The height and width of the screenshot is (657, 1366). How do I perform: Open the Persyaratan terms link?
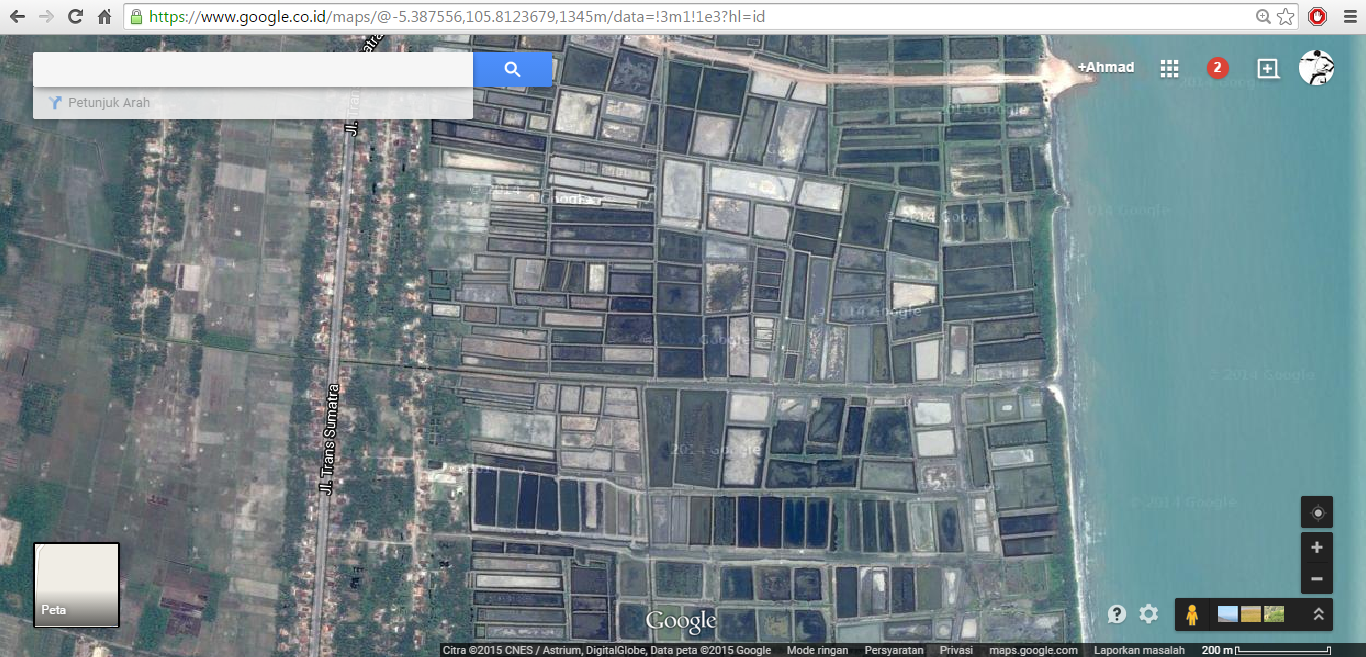point(894,650)
